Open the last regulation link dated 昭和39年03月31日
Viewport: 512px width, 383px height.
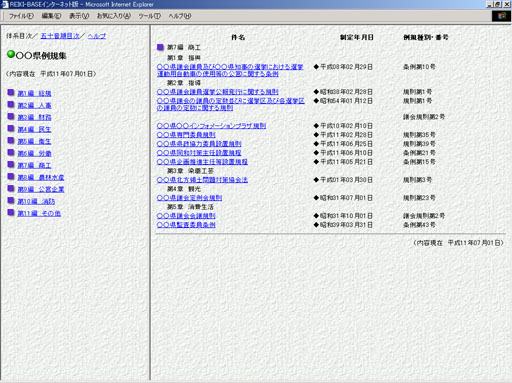tap(186, 225)
